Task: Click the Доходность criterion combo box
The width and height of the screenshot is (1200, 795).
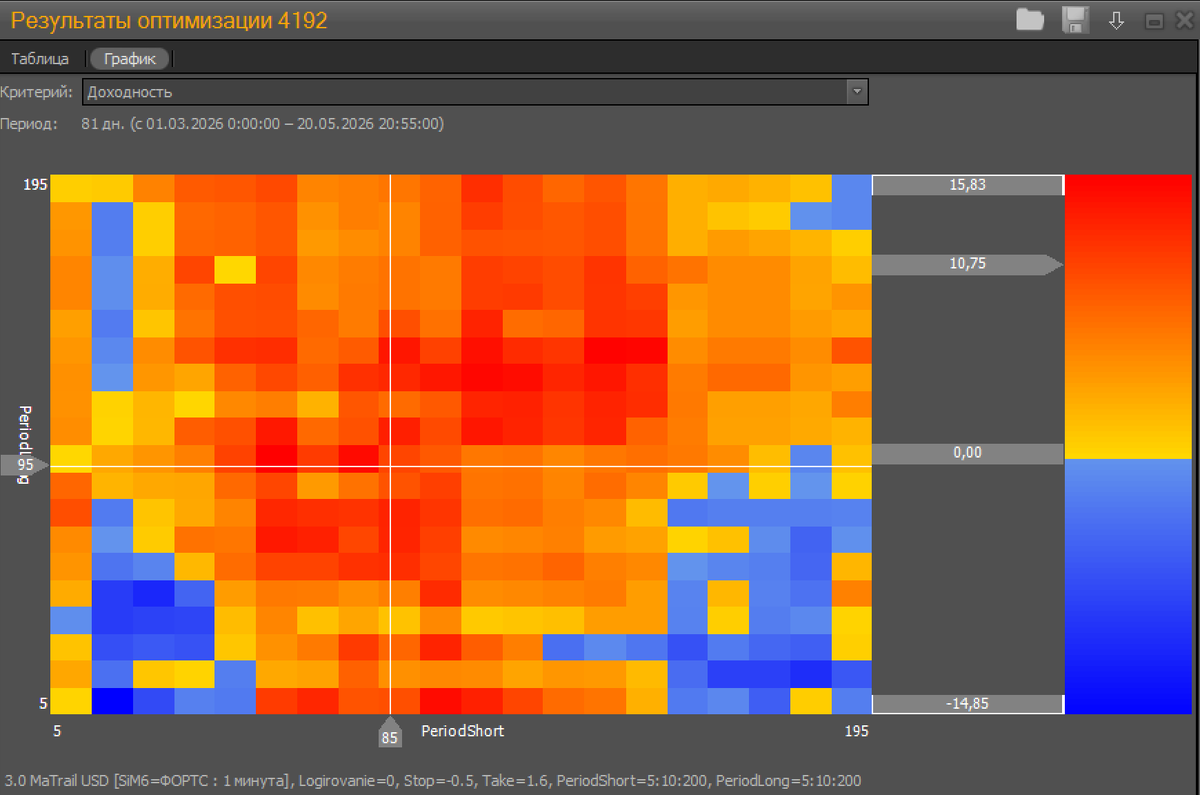Action: (x=475, y=92)
